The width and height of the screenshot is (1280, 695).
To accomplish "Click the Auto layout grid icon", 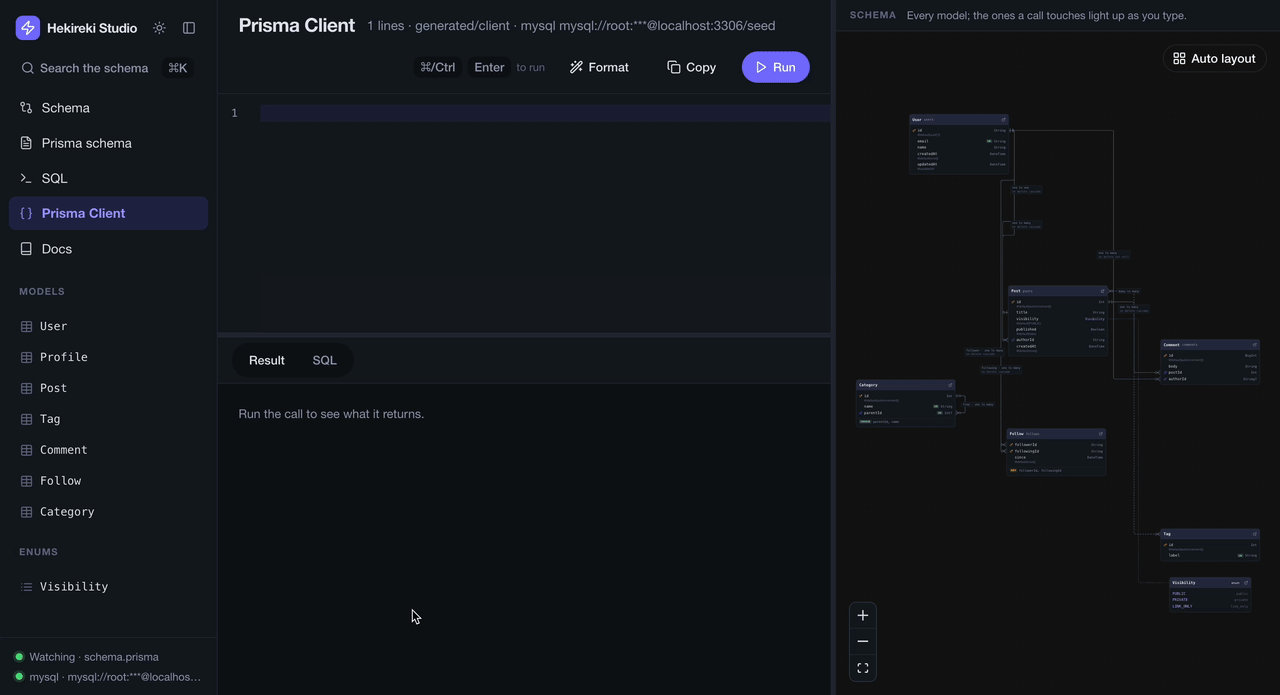I will pyautogui.click(x=1179, y=58).
